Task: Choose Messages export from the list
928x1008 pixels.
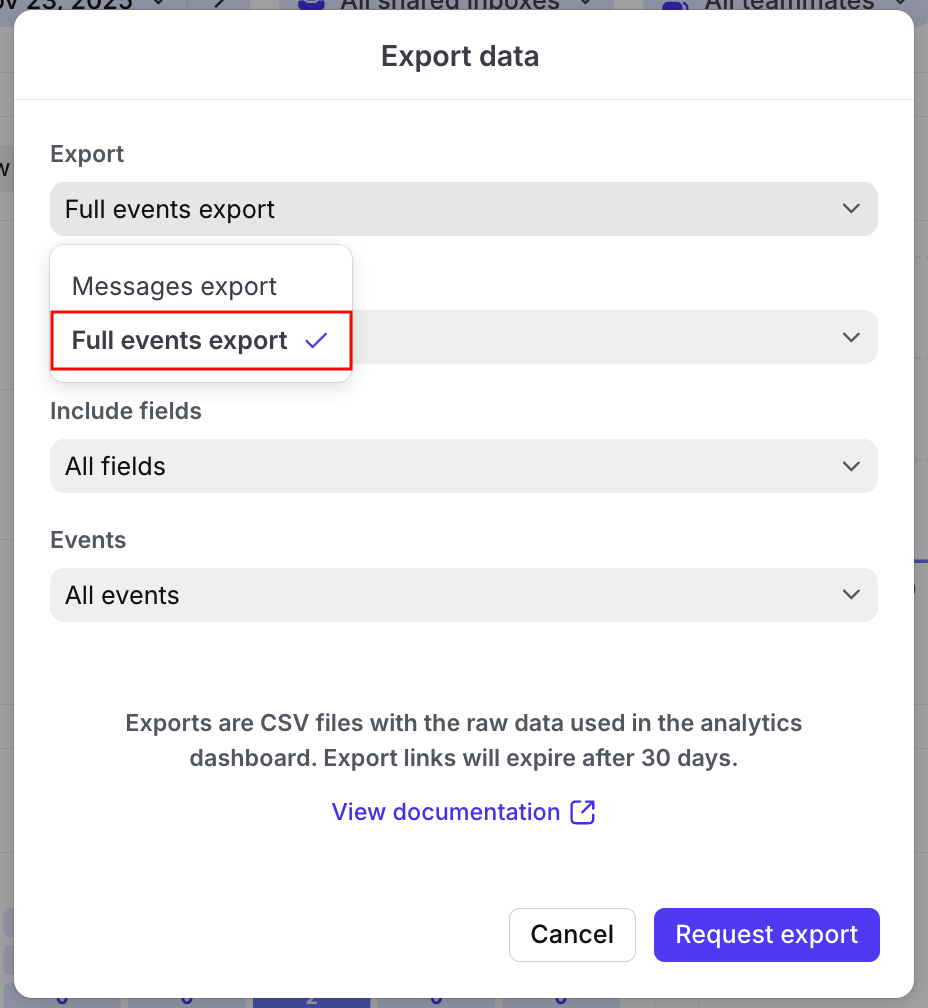Action: (x=174, y=287)
